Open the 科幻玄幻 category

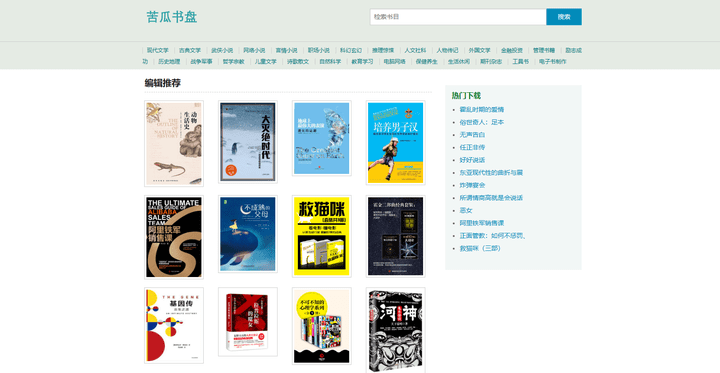coord(351,51)
